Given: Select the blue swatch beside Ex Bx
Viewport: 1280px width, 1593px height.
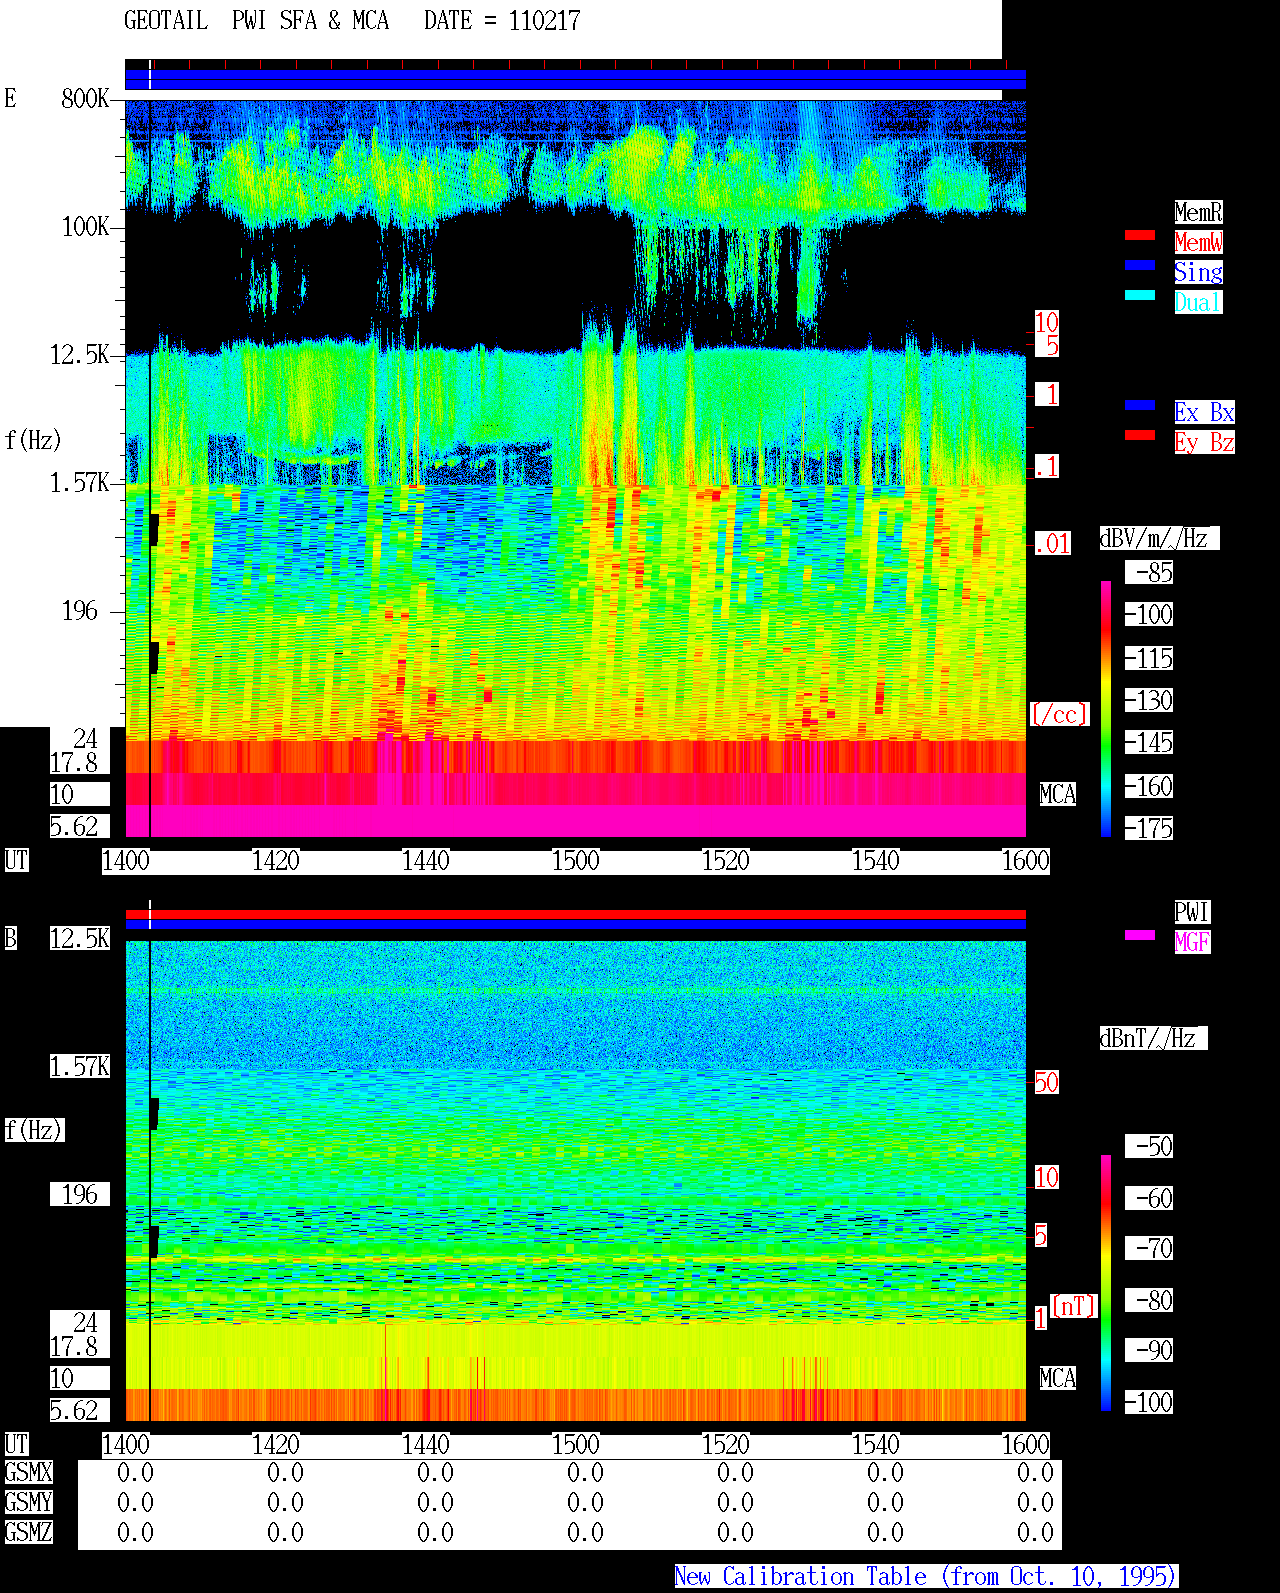Looking at the screenshot, I should pos(1140,405).
